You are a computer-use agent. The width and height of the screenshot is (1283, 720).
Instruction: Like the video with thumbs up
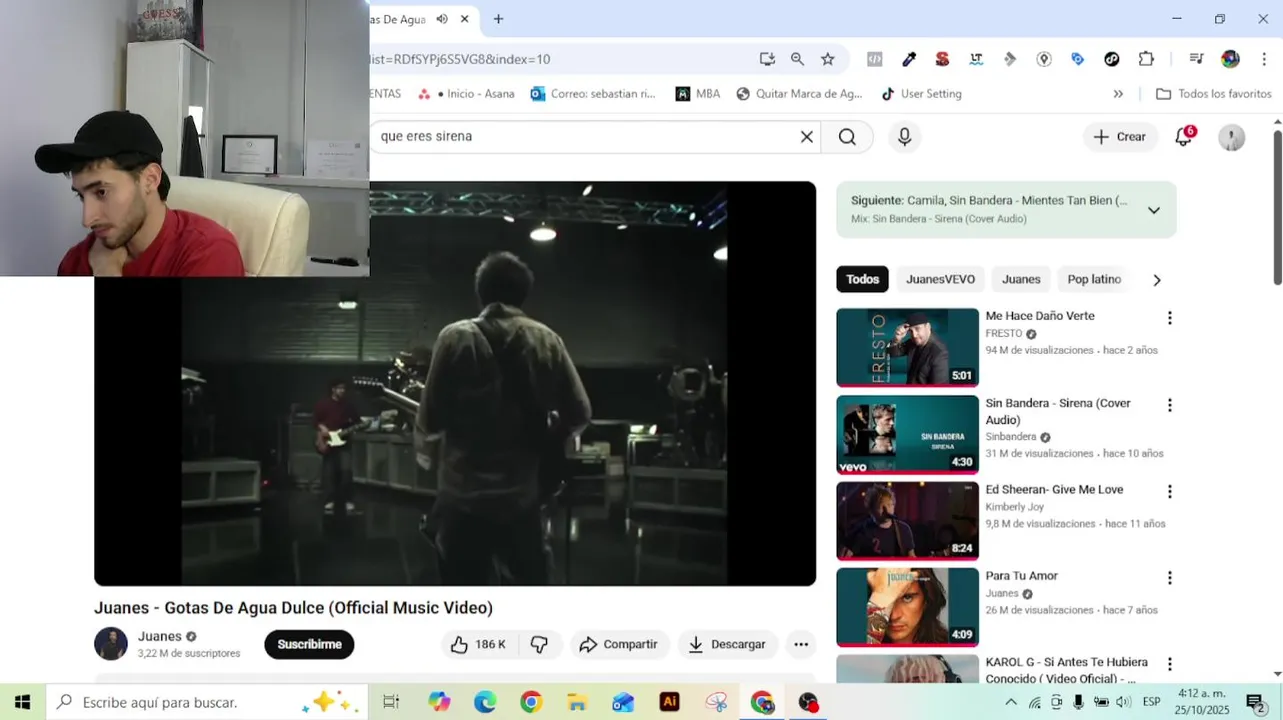click(x=478, y=645)
